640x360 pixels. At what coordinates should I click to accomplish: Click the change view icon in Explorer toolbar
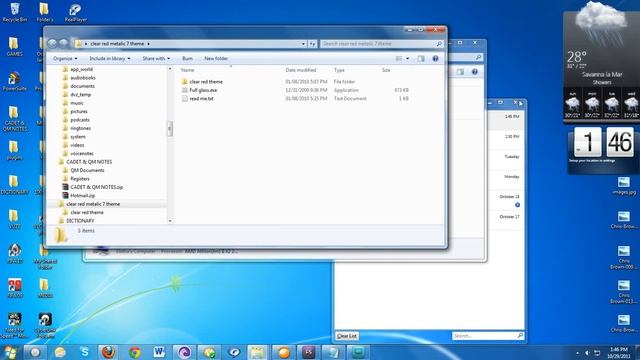[x=399, y=59]
